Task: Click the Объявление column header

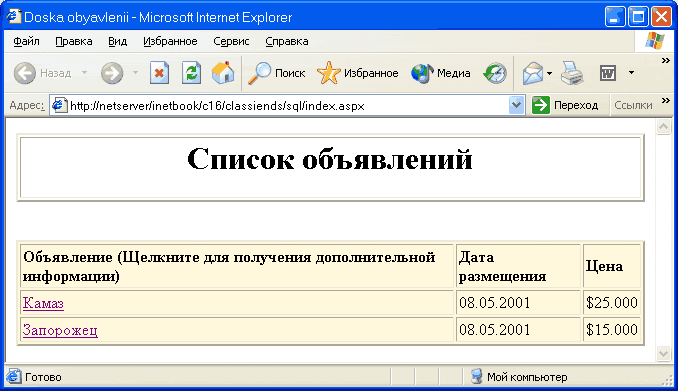Action: (237, 266)
